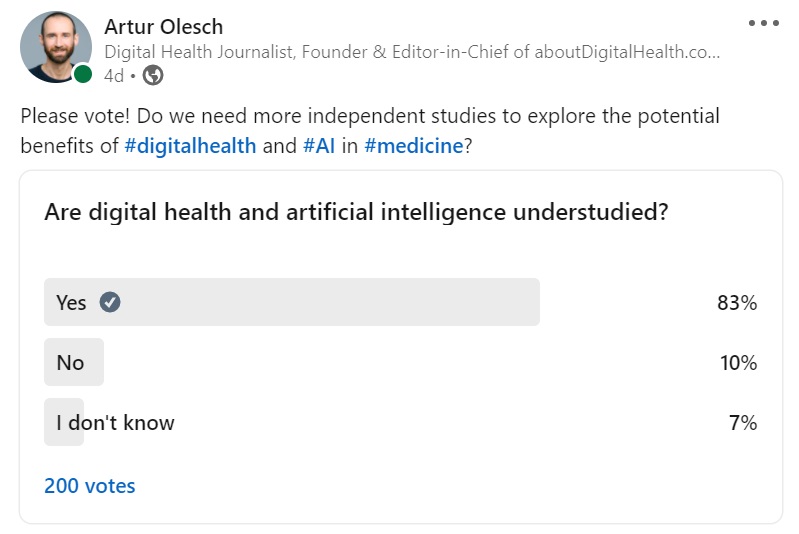Click the 4d post timestamp
Viewport: 799px width, 534px height.
point(113,75)
